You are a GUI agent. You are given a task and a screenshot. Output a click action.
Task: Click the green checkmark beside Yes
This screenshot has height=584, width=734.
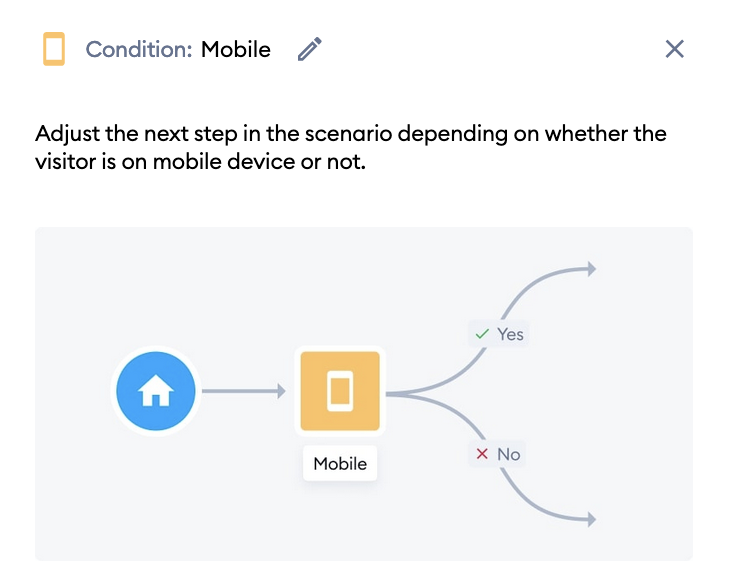point(482,334)
